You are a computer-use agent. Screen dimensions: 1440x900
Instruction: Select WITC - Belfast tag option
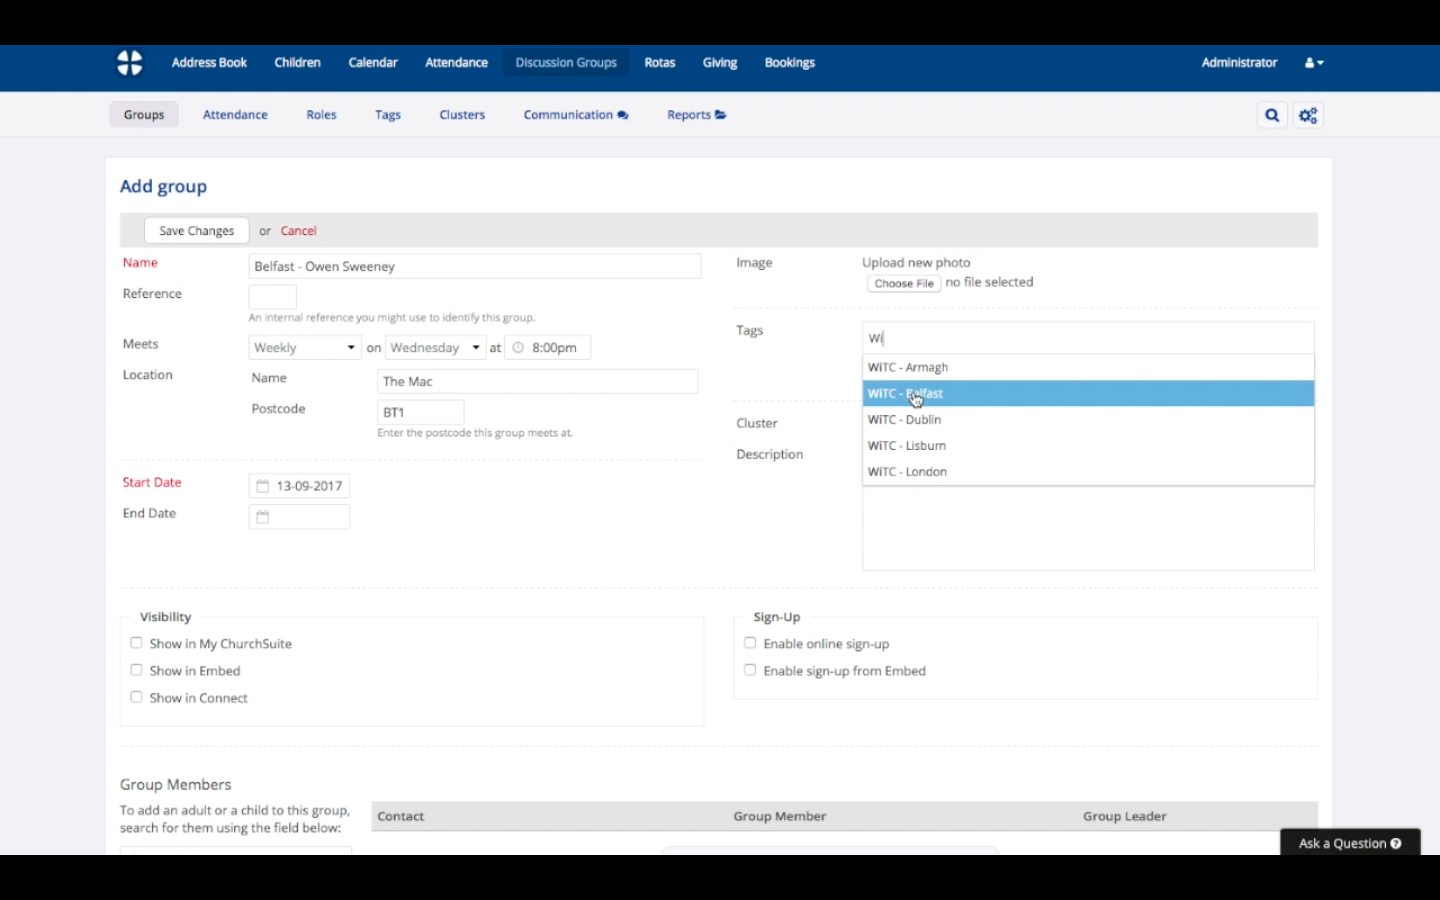(x=1088, y=393)
